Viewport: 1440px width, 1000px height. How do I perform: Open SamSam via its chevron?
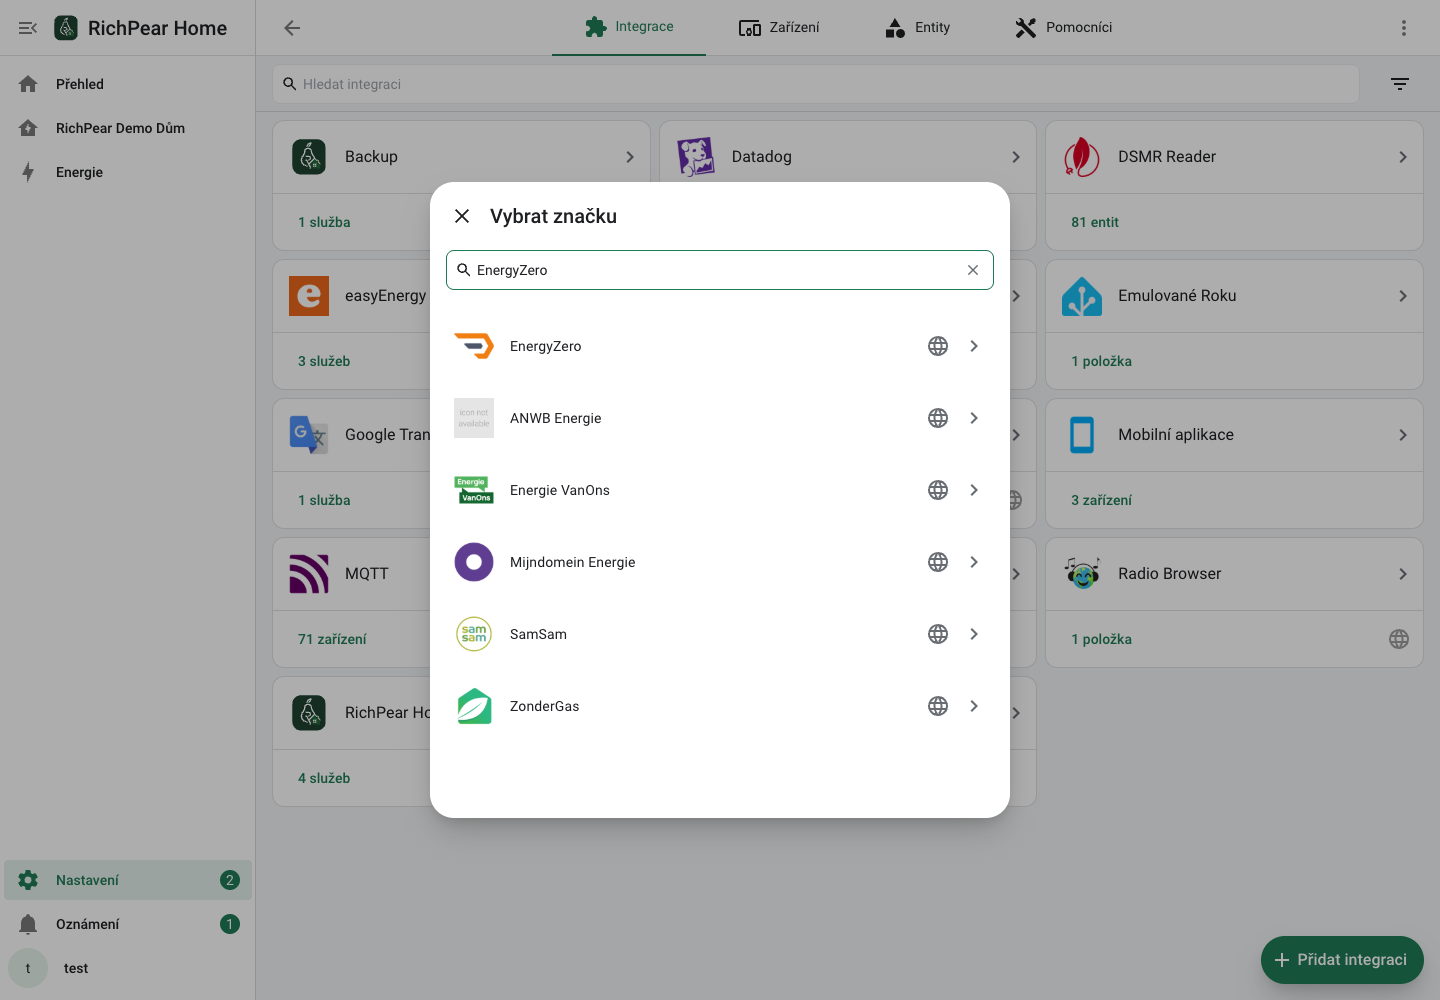(x=974, y=634)
